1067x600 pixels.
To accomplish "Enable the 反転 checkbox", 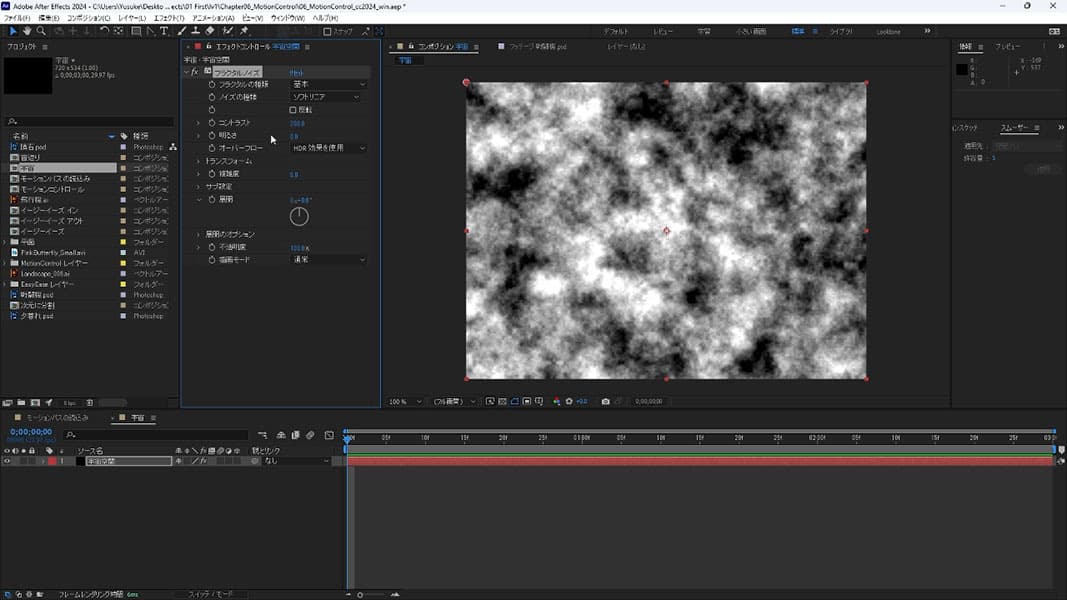I will click(x=293, y=110).
